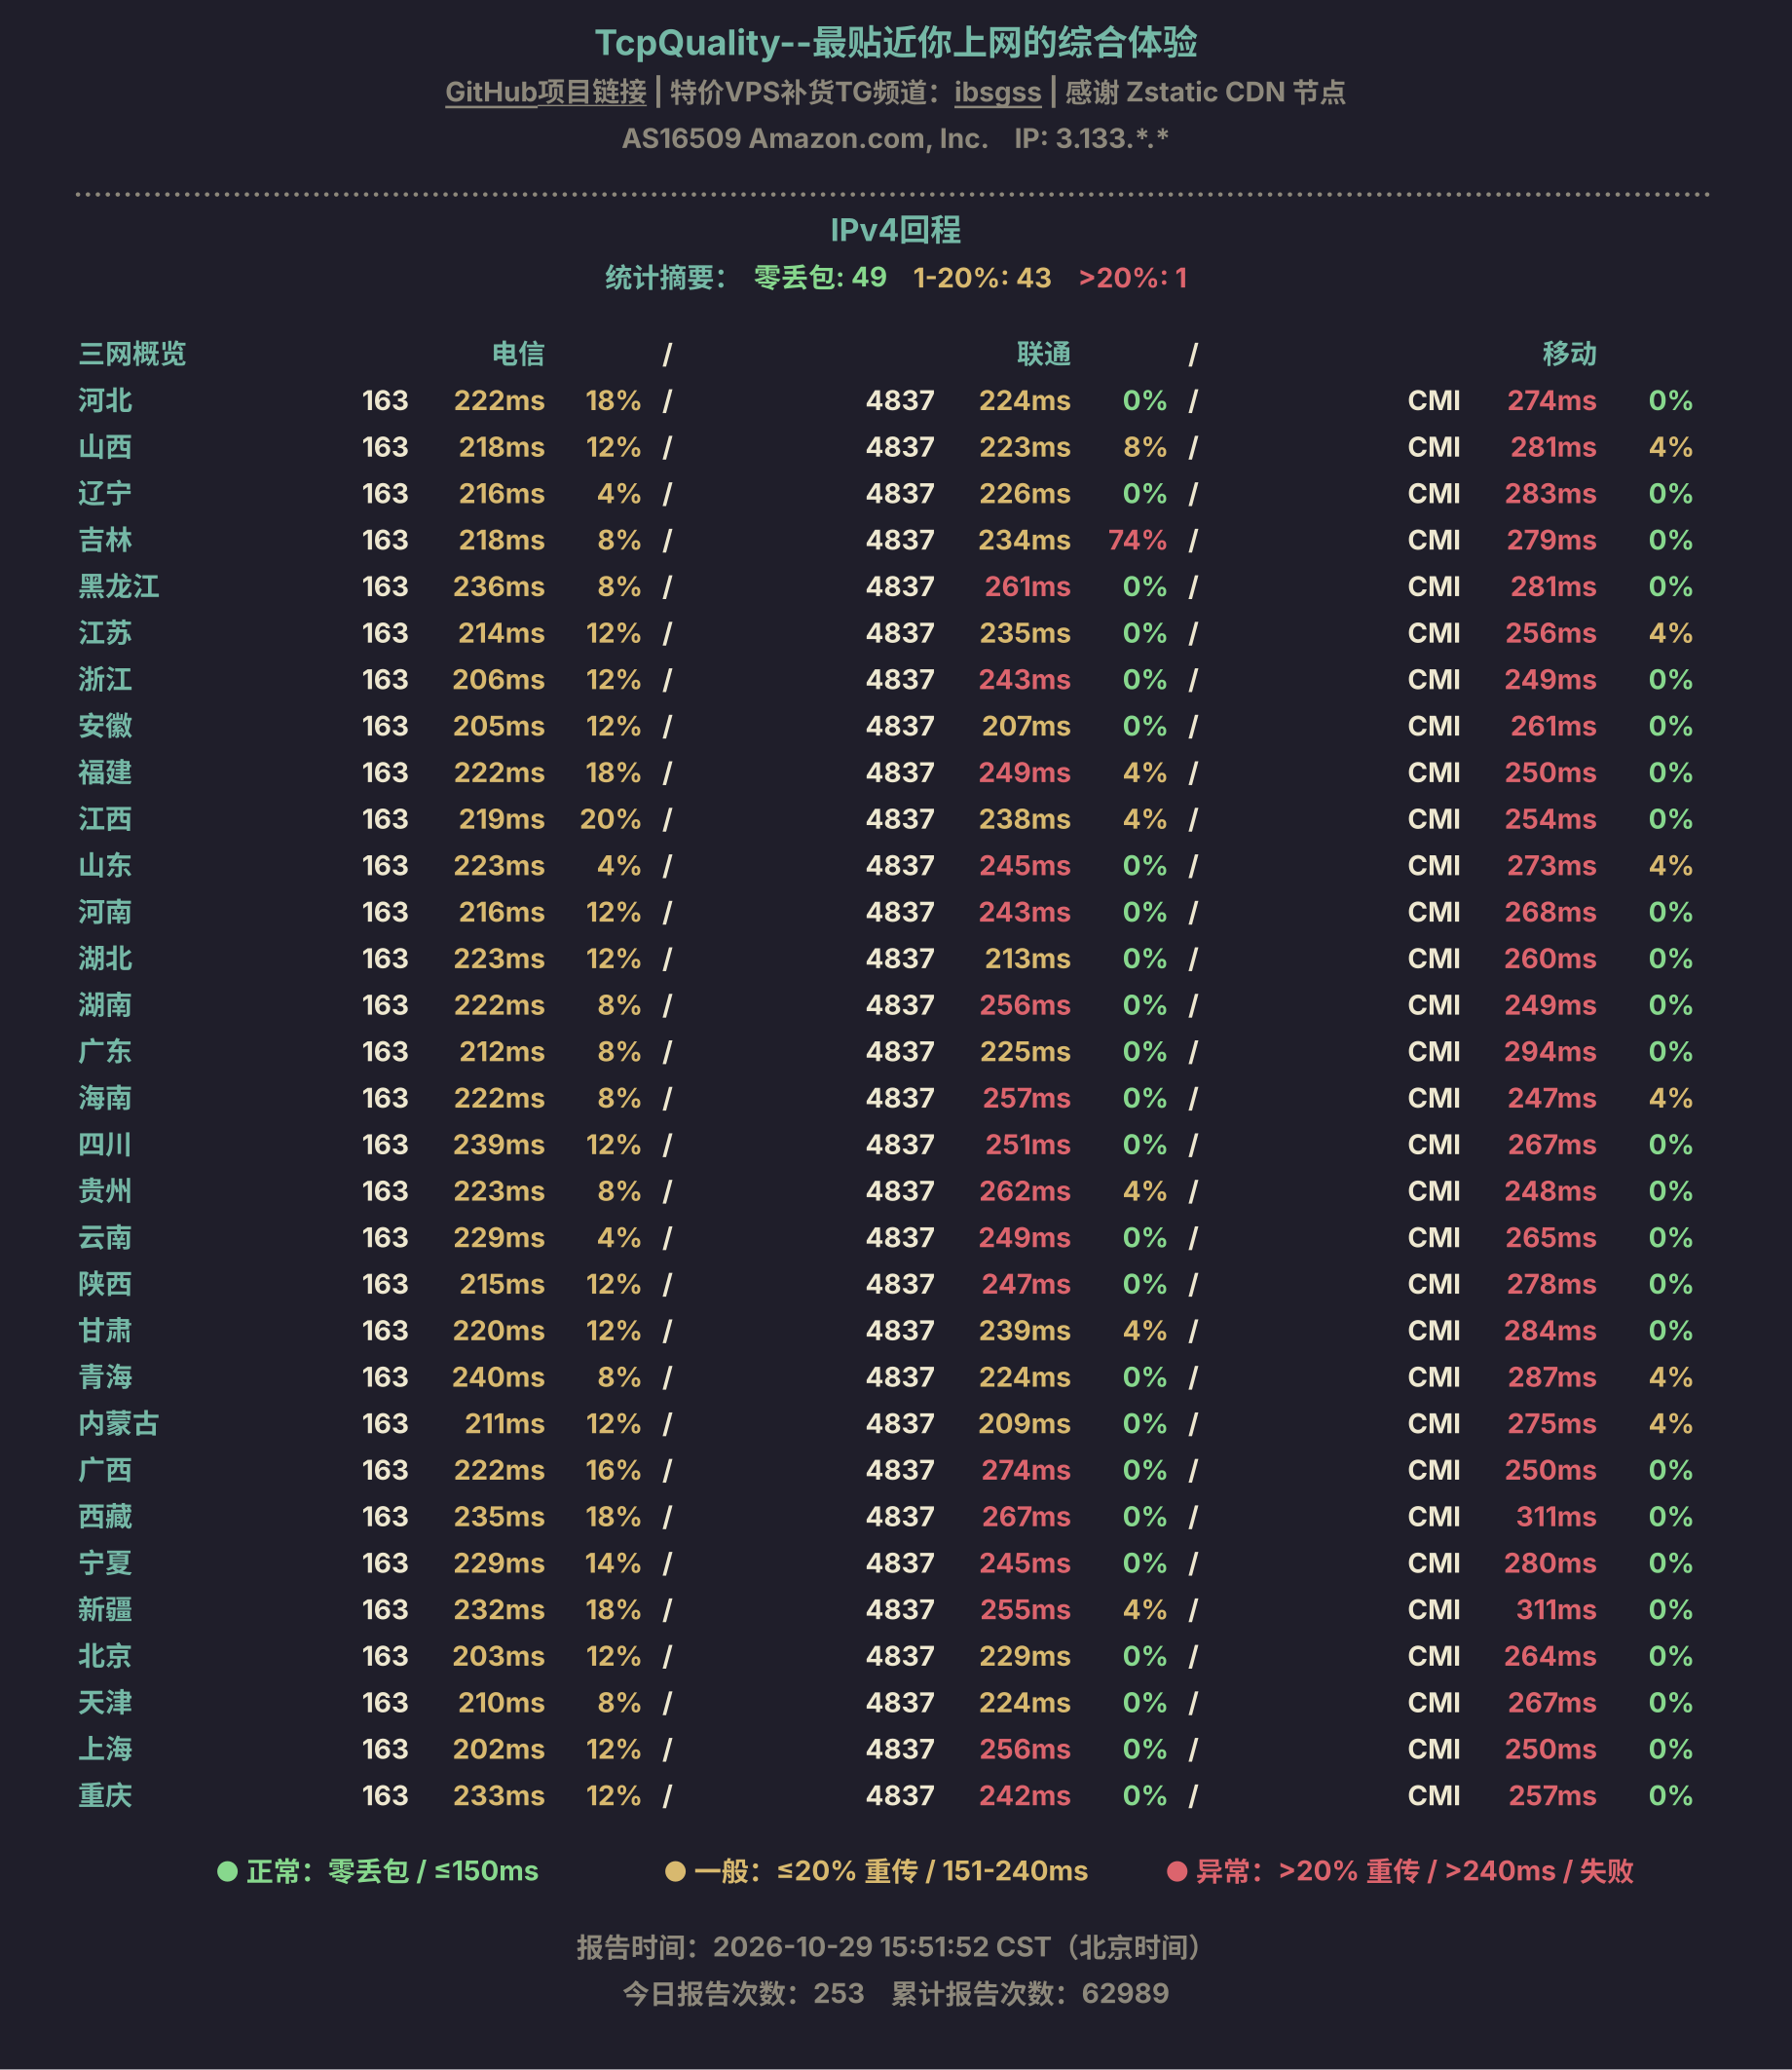Image resolution: width=1792 pixels, height=2070 pixels.
Task: Select the 今日报告次数：253 text
Action: [x=743, y=1993]
